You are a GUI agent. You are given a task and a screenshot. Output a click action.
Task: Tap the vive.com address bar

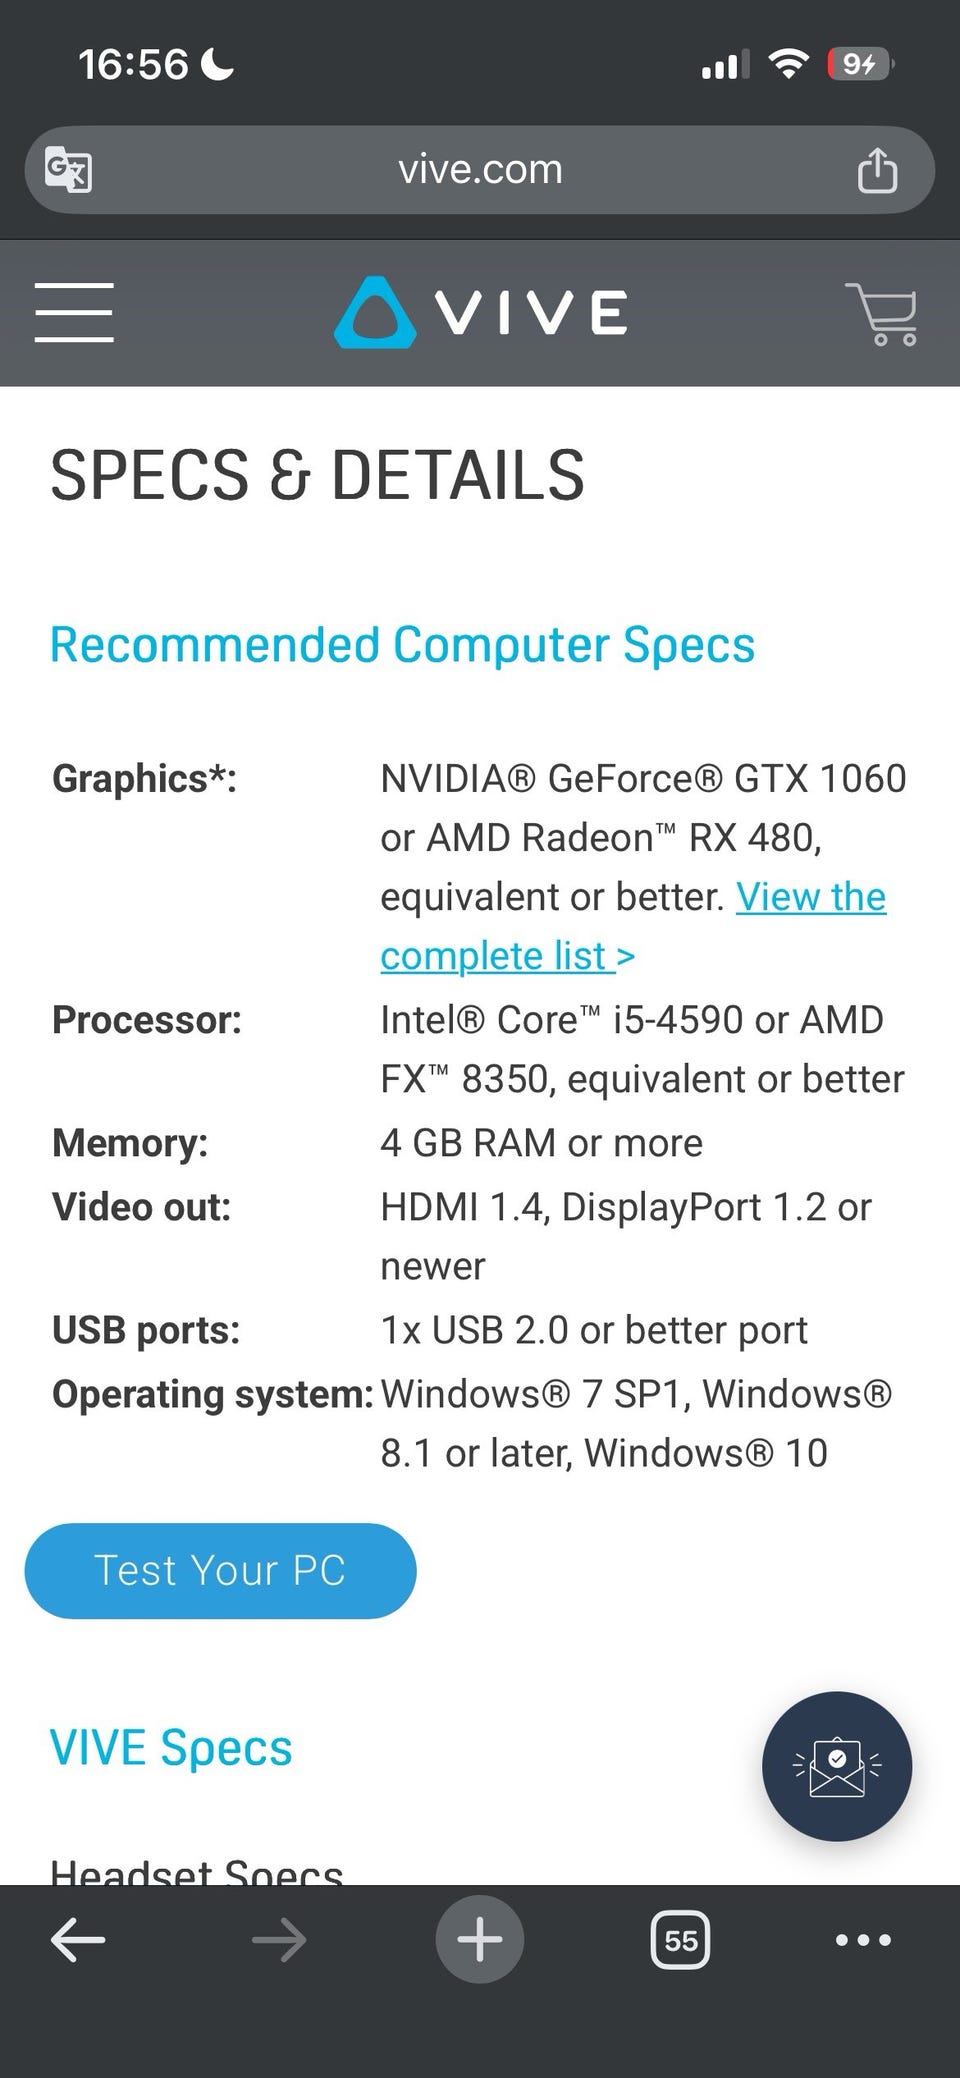[x=480, y=170]
